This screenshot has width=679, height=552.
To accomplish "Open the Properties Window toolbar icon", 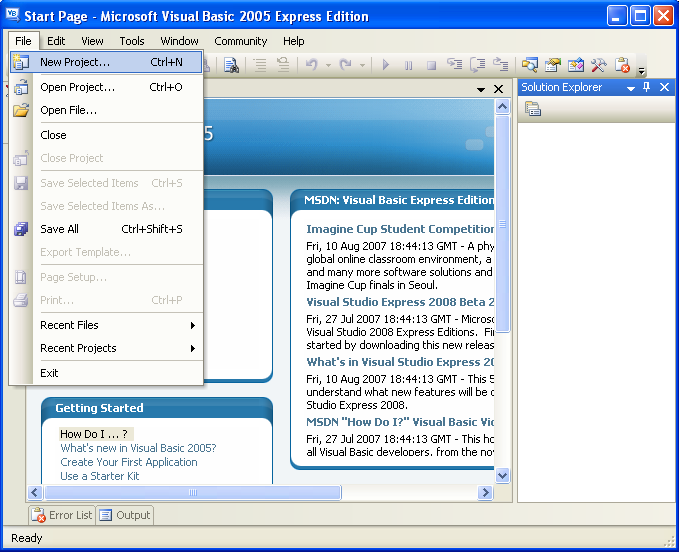I will click(x=553, y=65).
